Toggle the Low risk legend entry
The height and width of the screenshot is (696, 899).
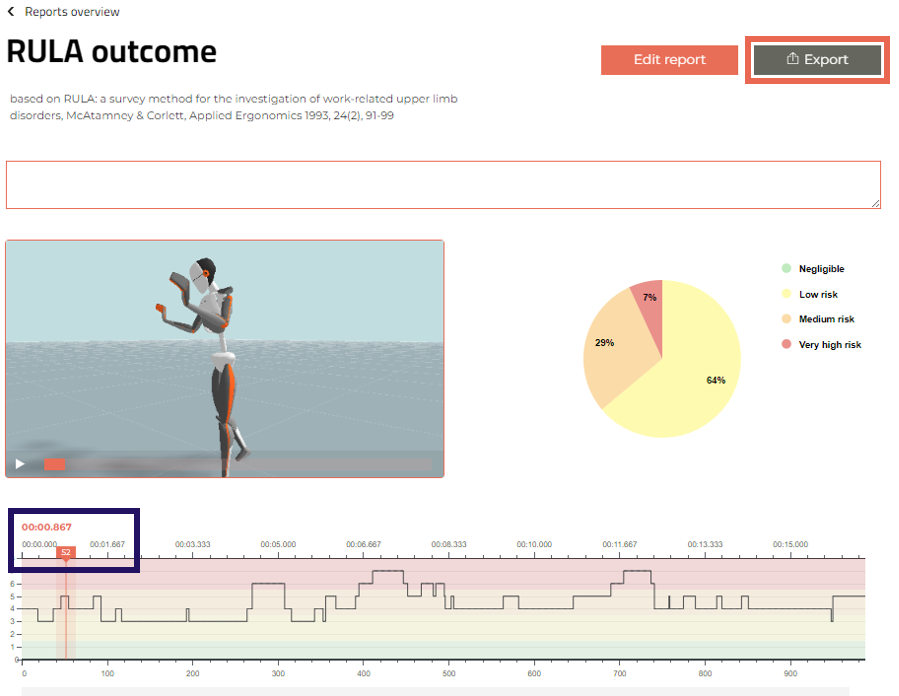(x=818, y=294)
